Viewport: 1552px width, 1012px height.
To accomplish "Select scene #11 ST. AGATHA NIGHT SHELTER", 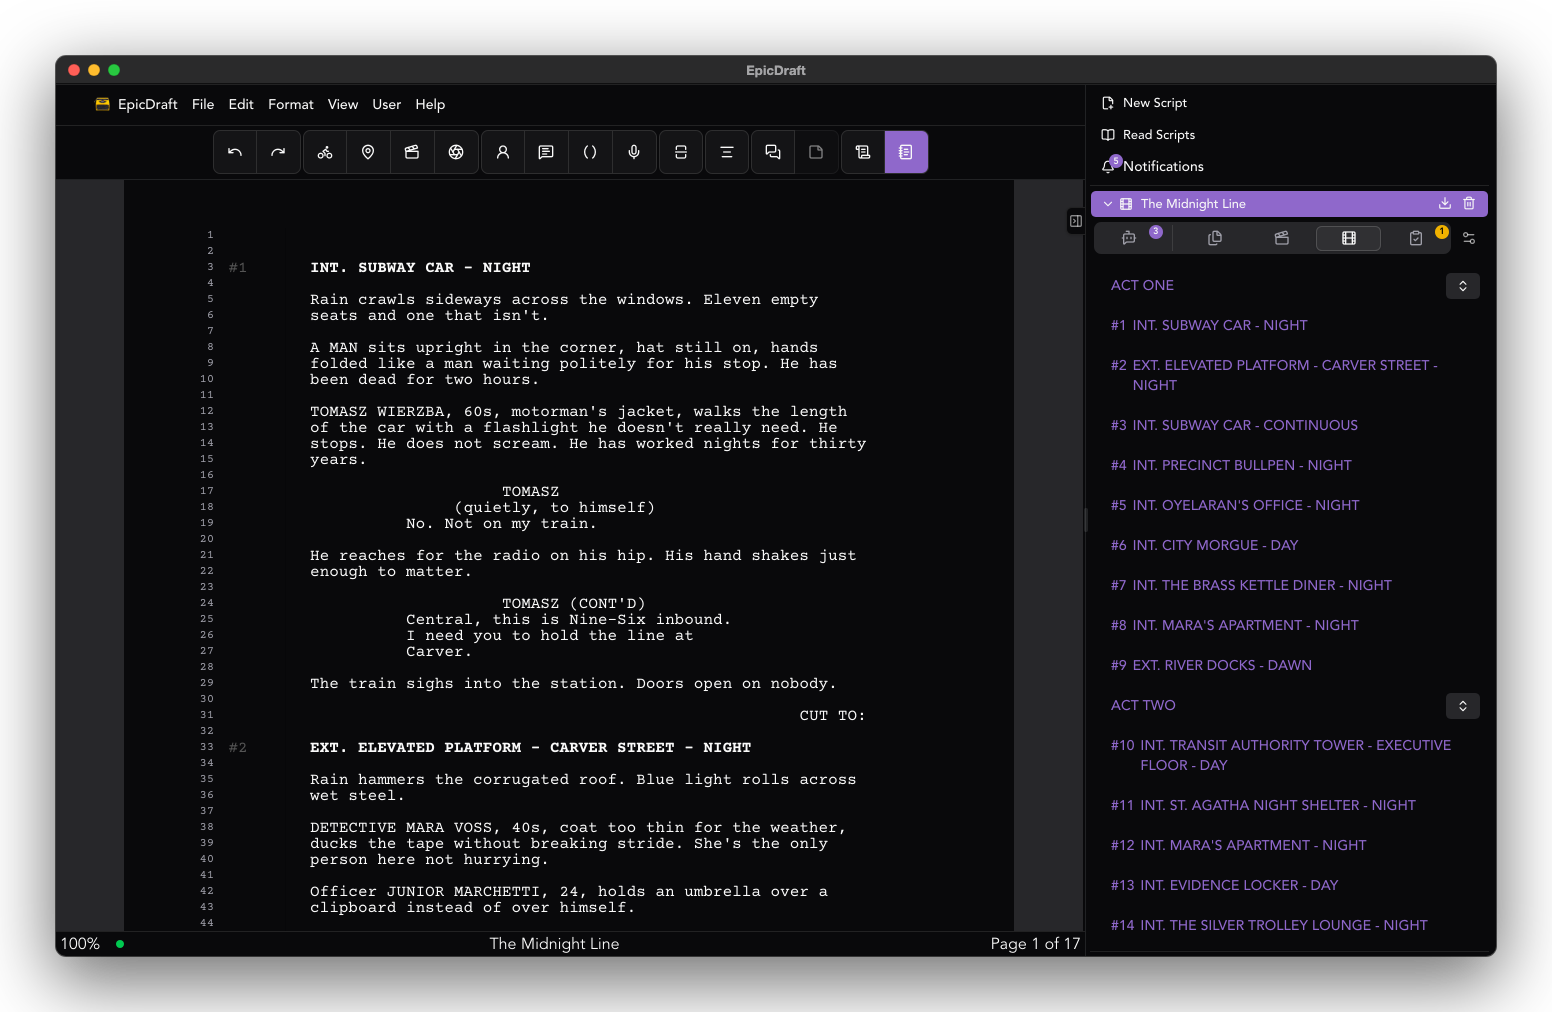I will pos(1263,805).
